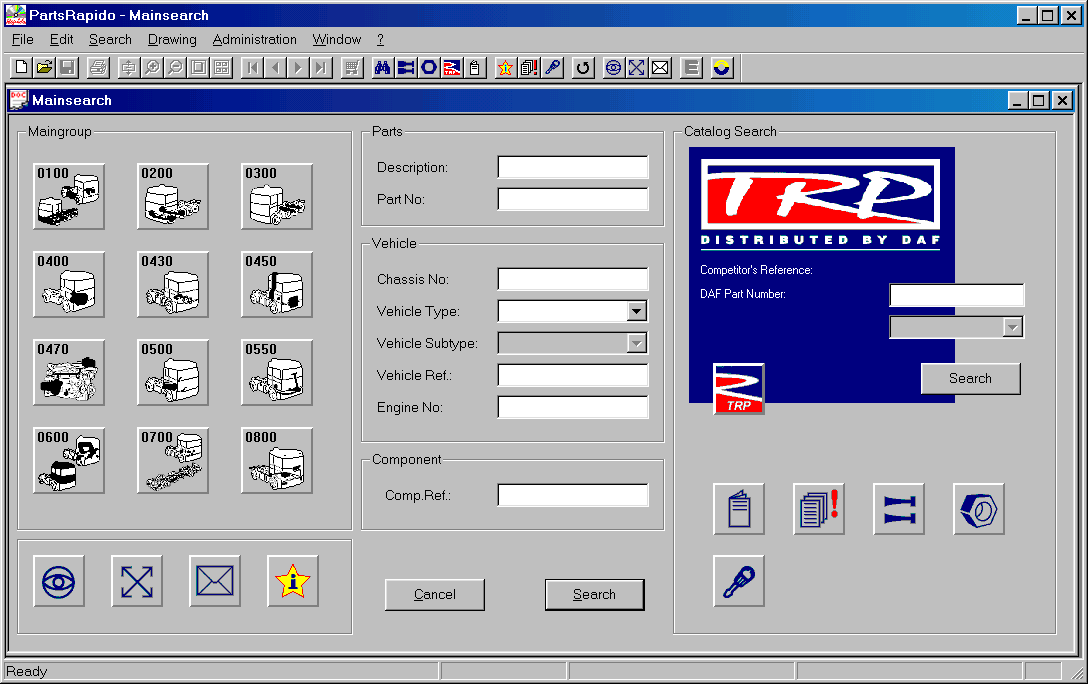Open the ? help menu

click(x=380, y=40)
